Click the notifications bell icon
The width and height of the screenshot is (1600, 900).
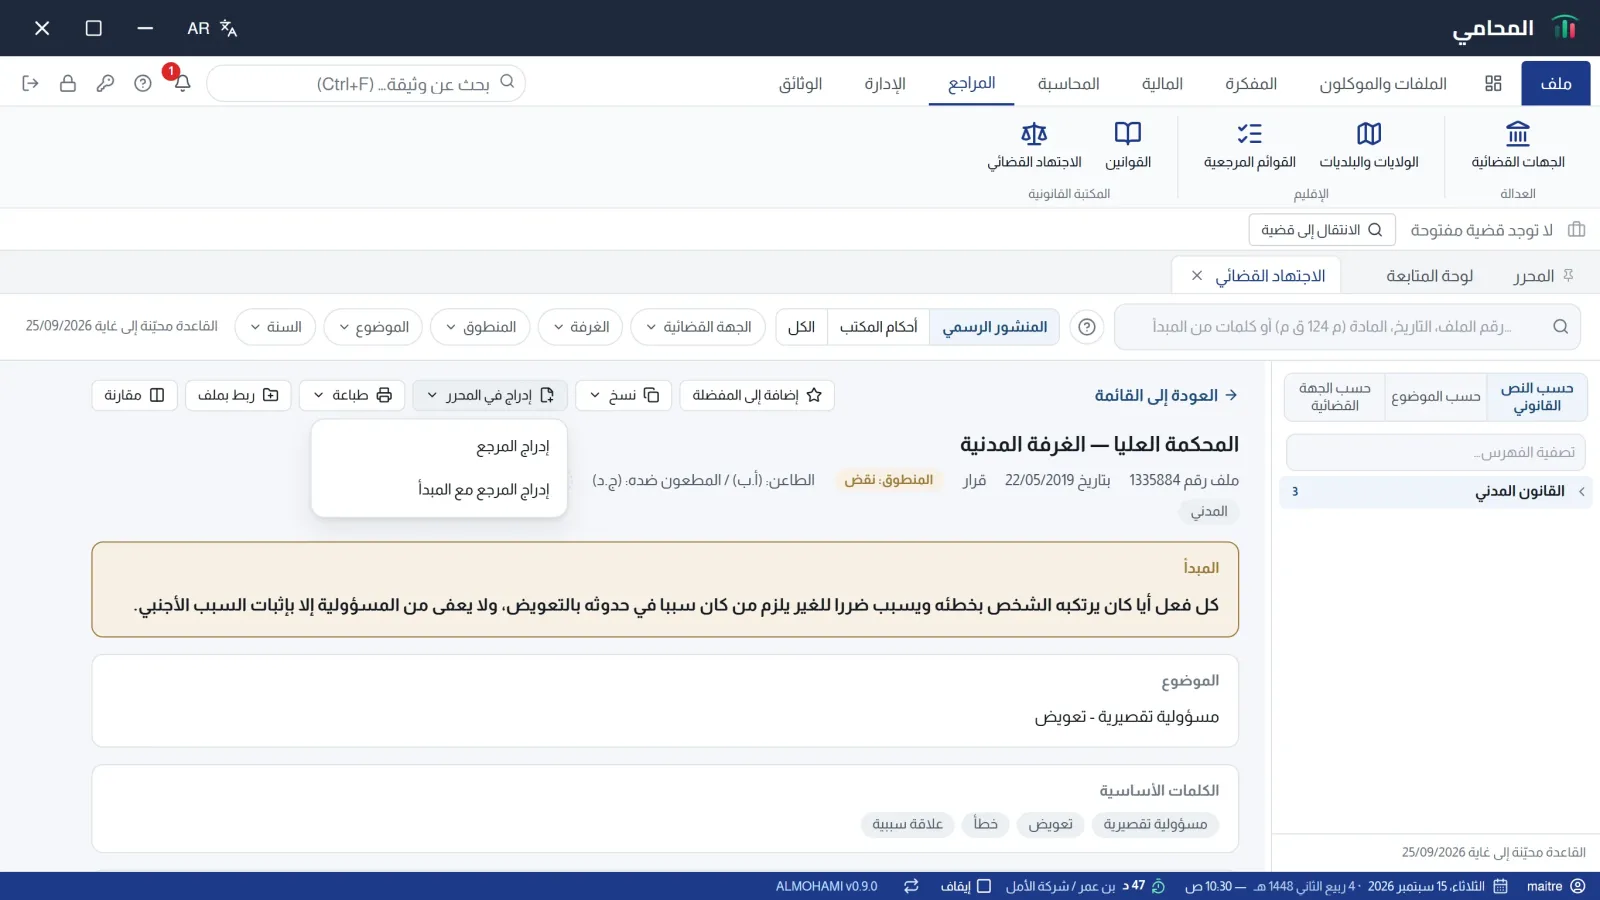click(181, 83)
